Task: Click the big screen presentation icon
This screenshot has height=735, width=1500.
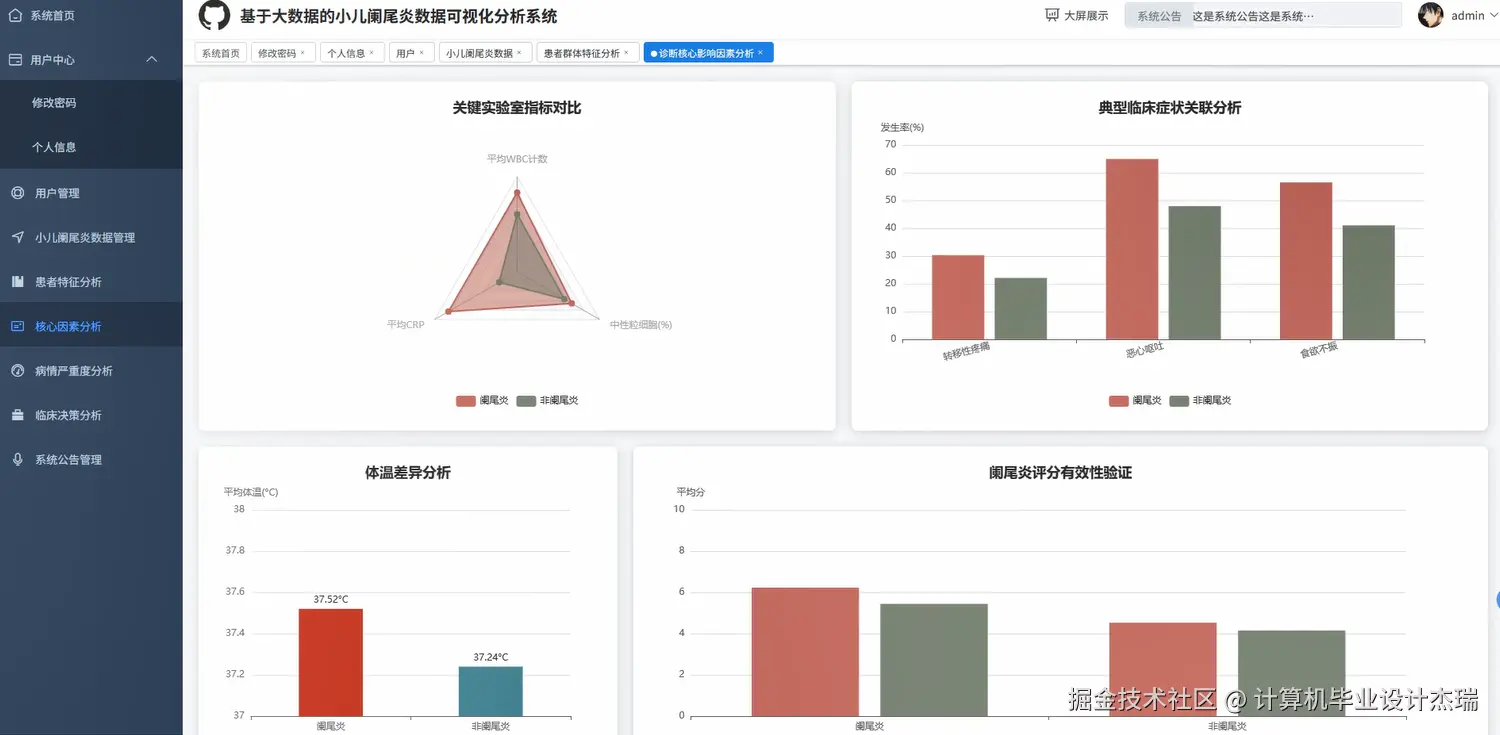Action: (x=1052, y=15)
